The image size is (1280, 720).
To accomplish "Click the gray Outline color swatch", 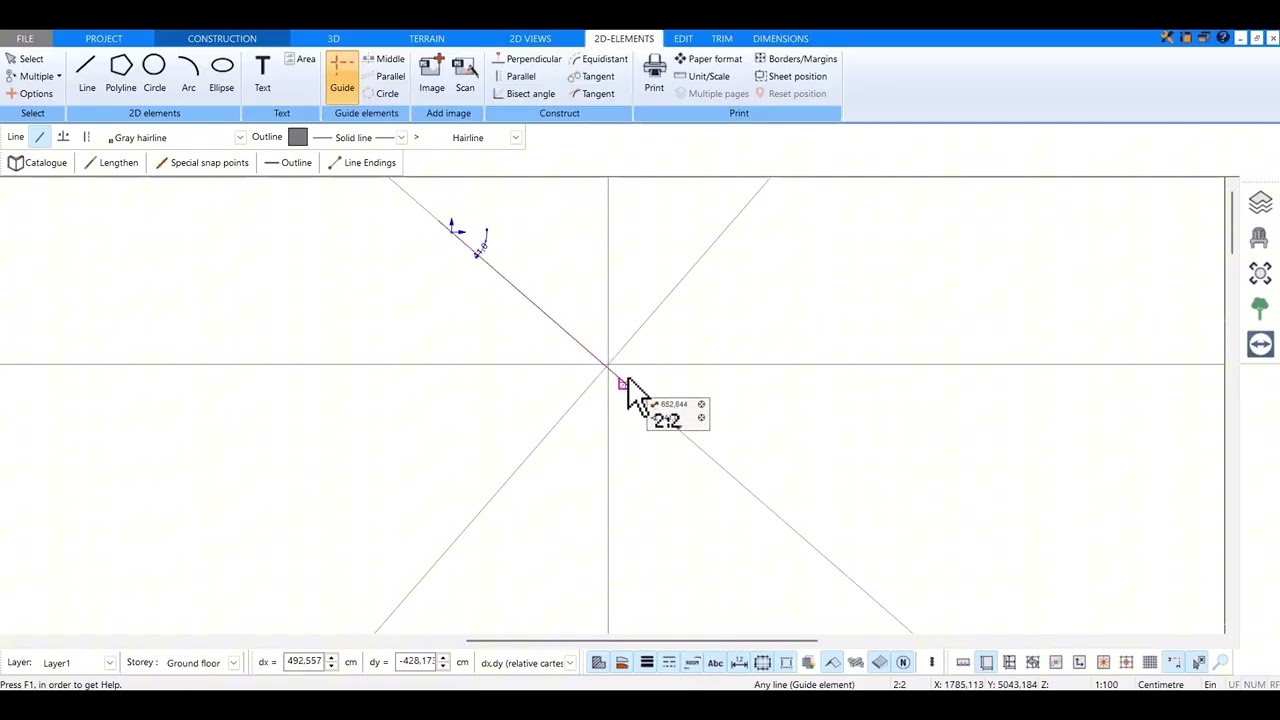I will tap(297, 137).
